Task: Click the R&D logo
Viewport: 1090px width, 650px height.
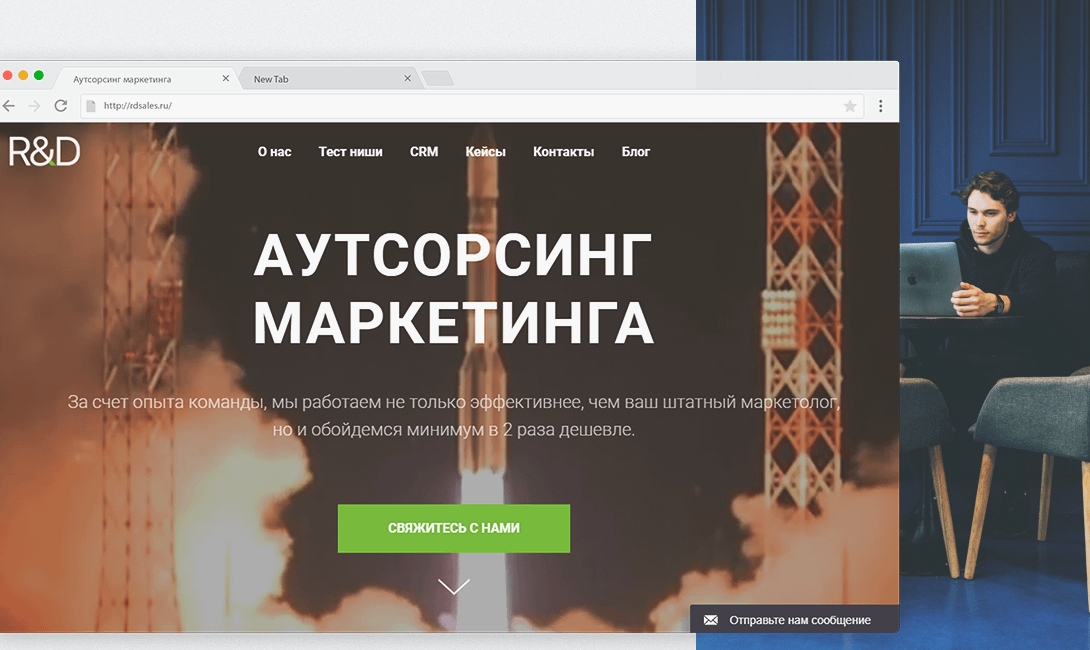Action: (x=44, y=151)
